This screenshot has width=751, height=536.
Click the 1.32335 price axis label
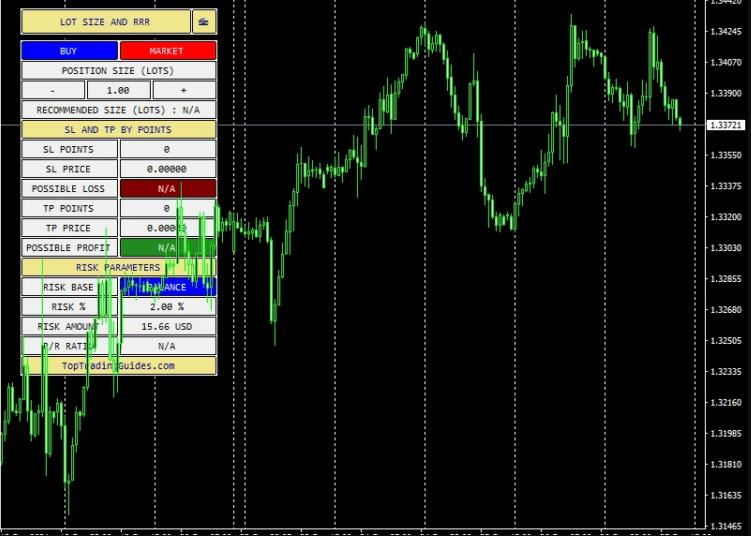point(726,371)
